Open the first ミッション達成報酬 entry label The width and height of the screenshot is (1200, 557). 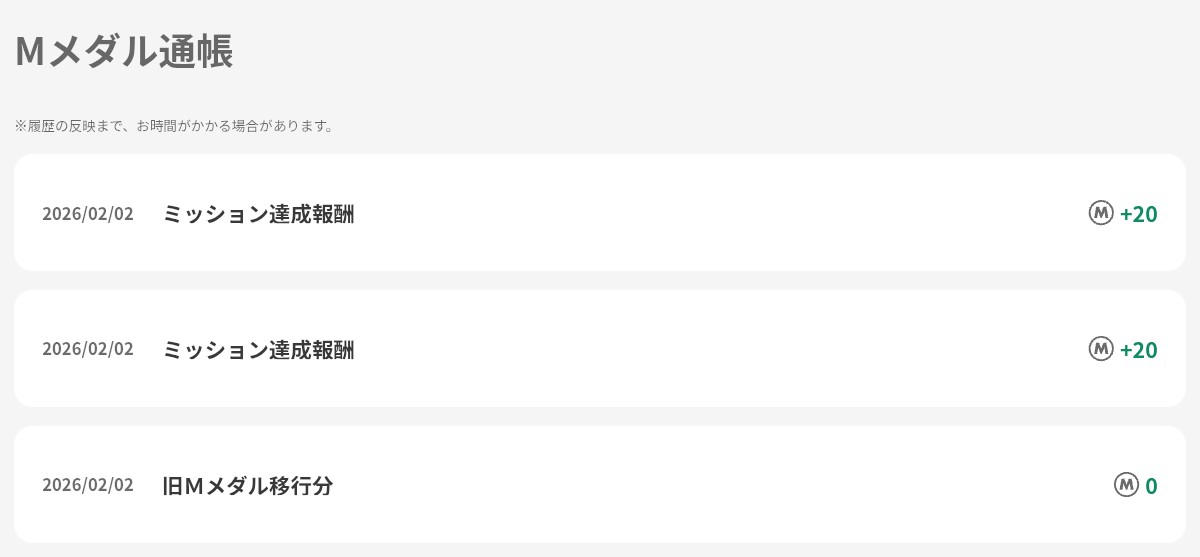point(258,214)
